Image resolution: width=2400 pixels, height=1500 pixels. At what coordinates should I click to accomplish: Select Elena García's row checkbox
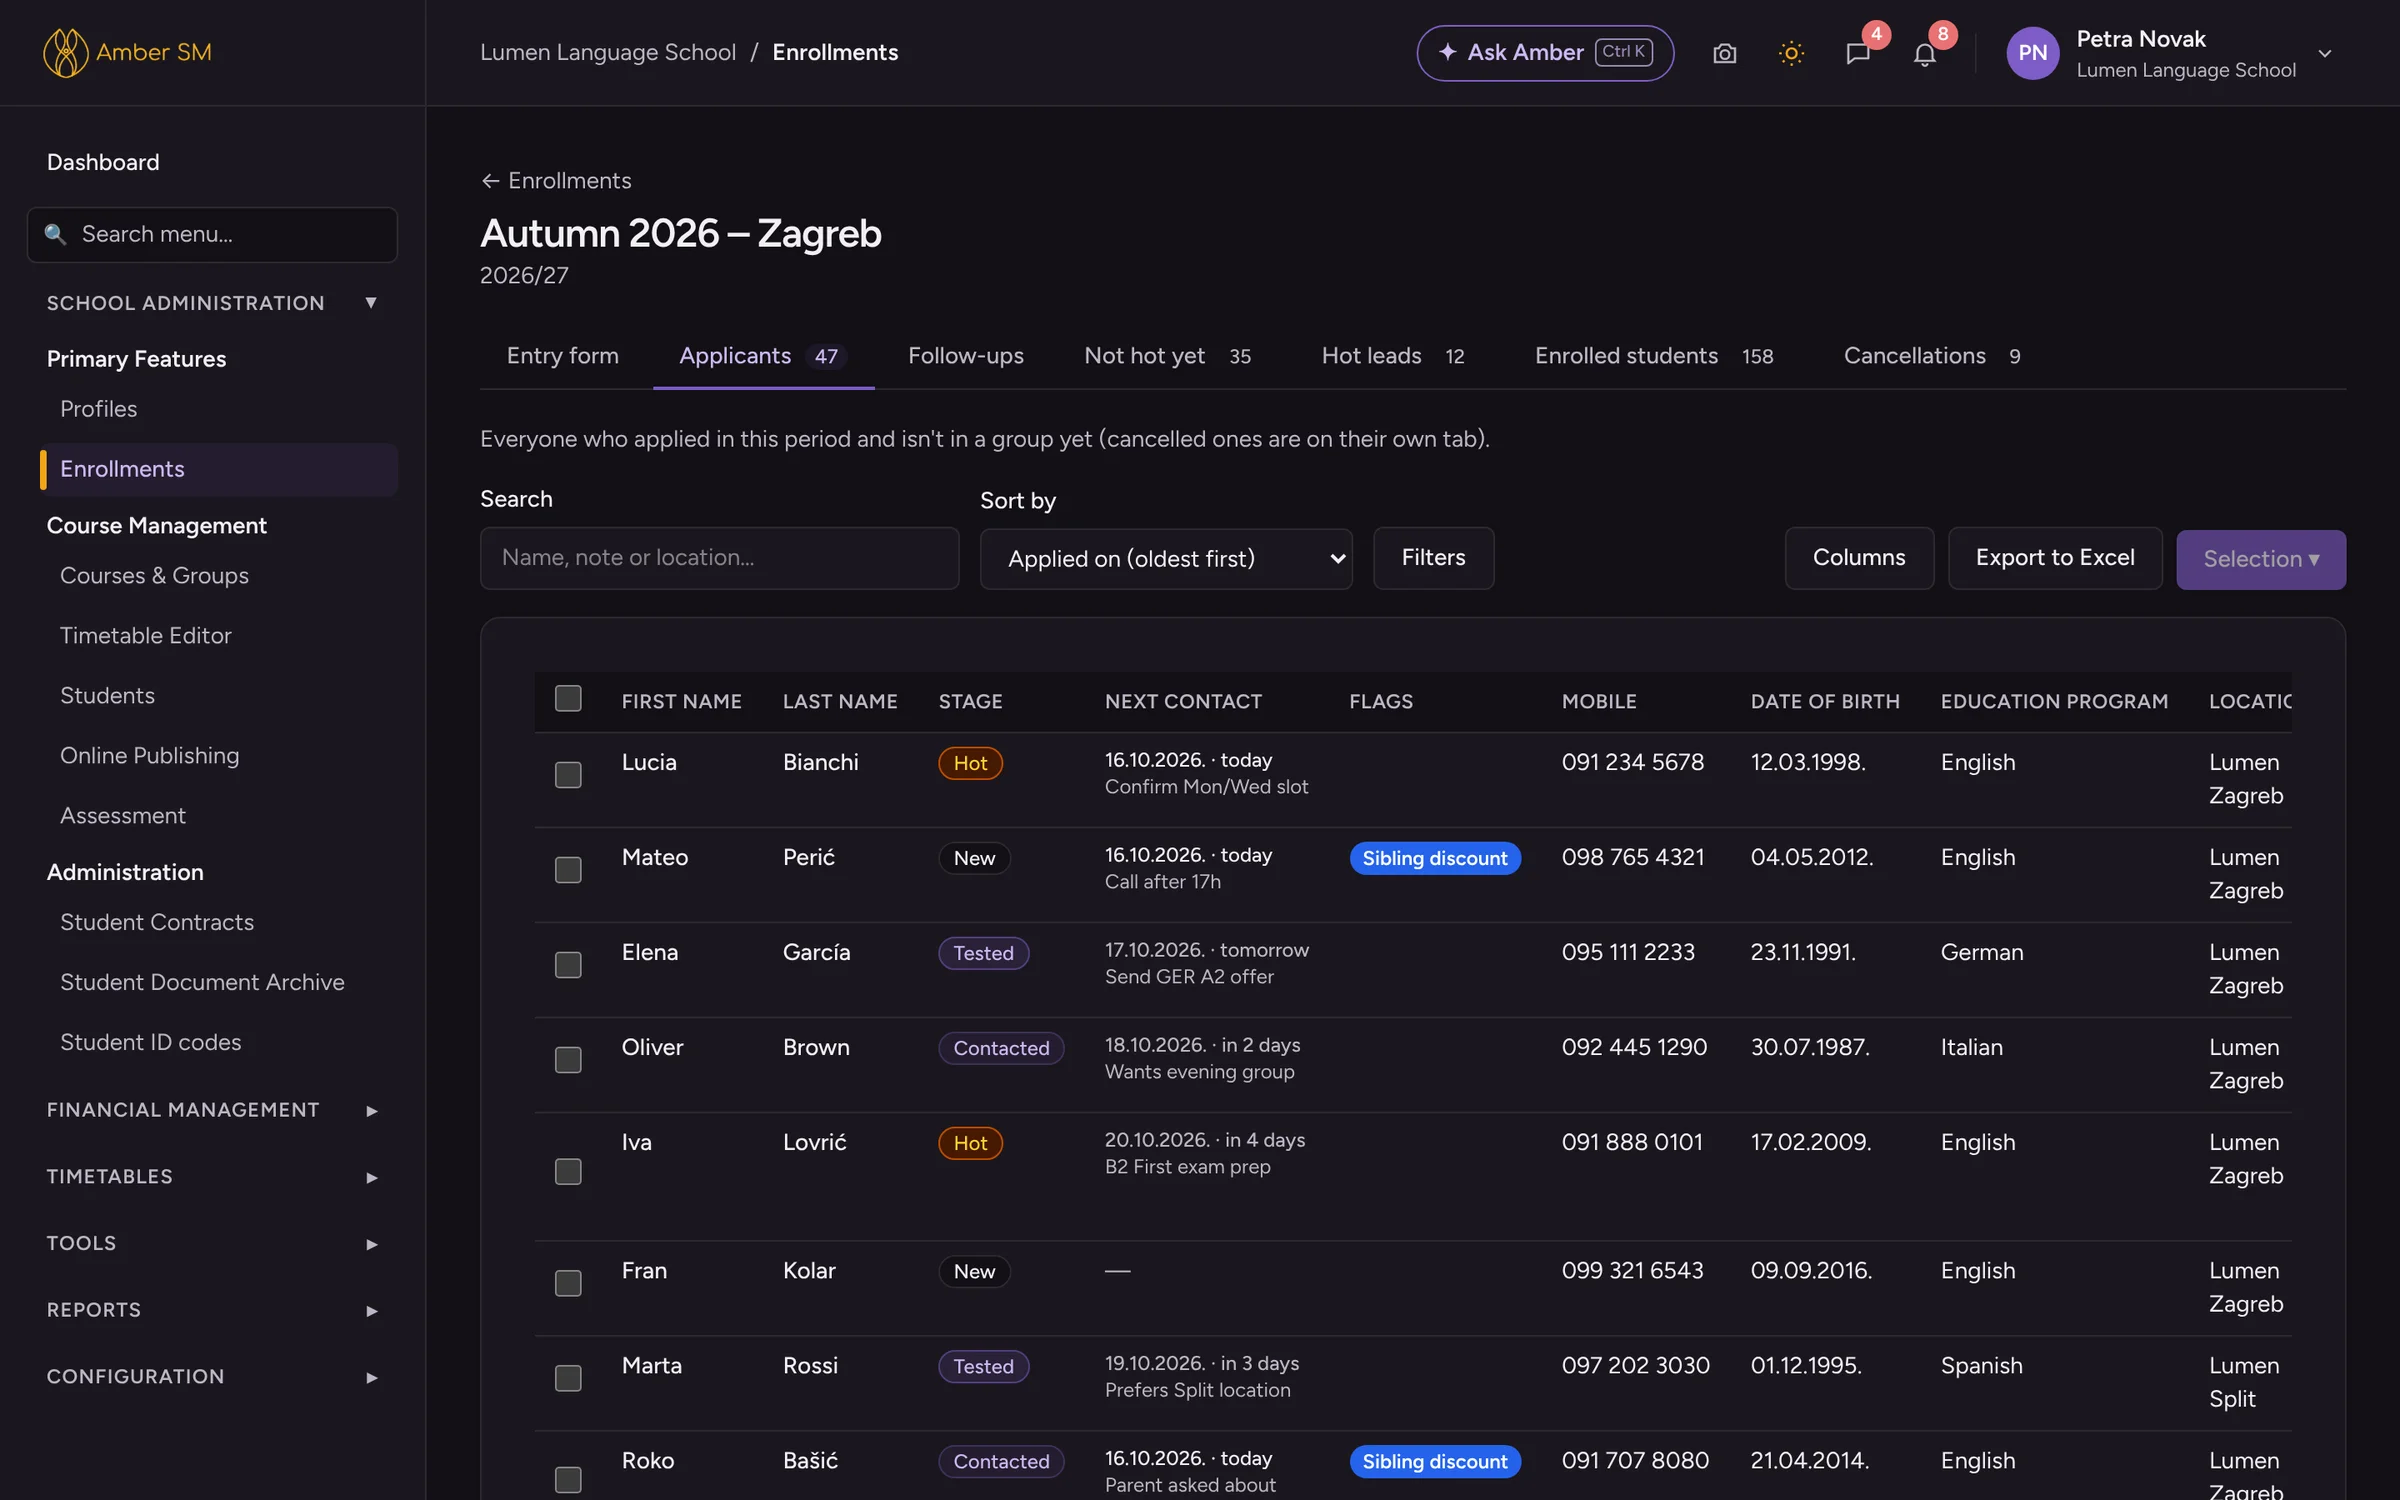(568, 965)
